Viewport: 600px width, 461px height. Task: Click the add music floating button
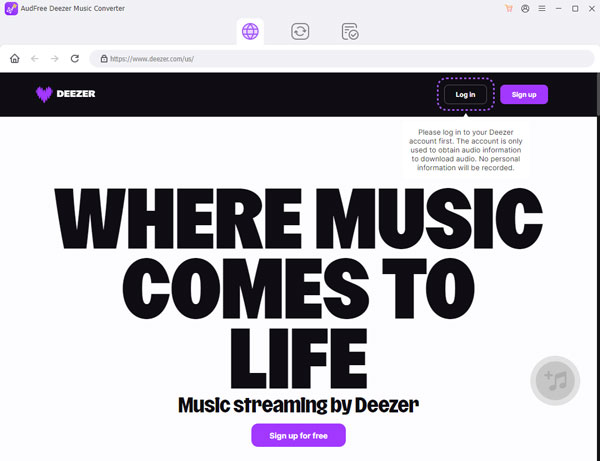click(x=555, y=381)
